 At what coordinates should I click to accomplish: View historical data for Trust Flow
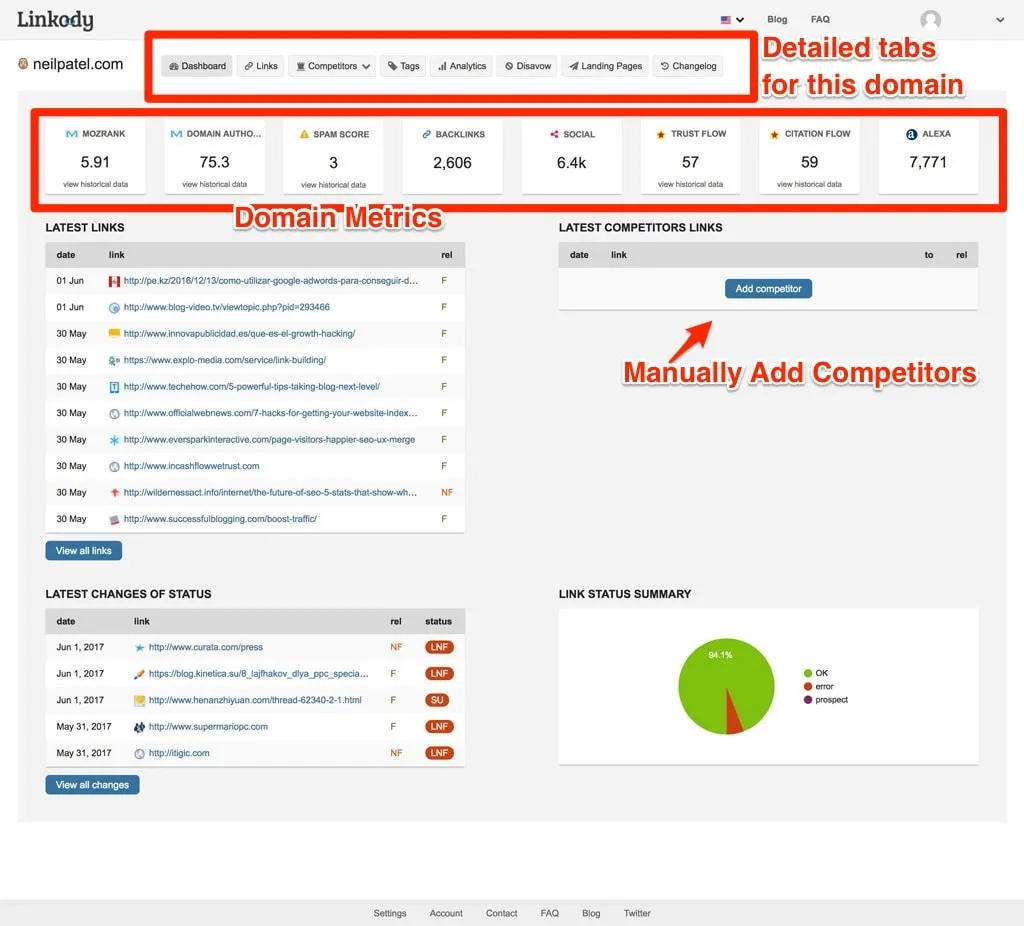[x=690, y=184]
